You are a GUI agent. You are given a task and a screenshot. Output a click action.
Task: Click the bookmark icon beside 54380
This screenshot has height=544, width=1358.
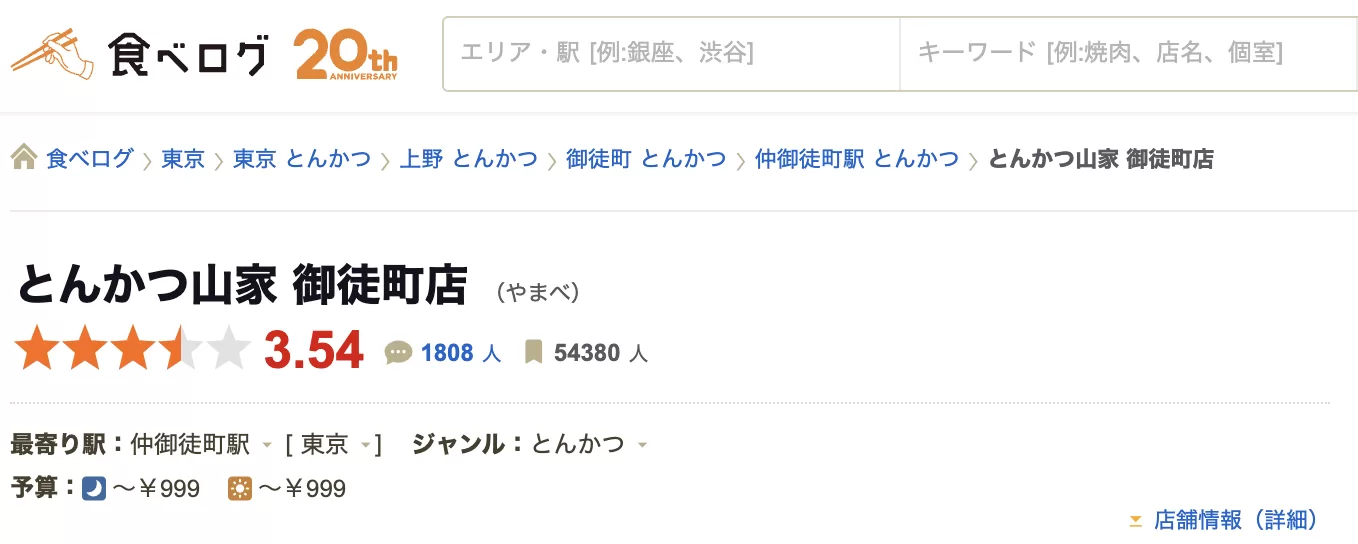coord(534,352)
